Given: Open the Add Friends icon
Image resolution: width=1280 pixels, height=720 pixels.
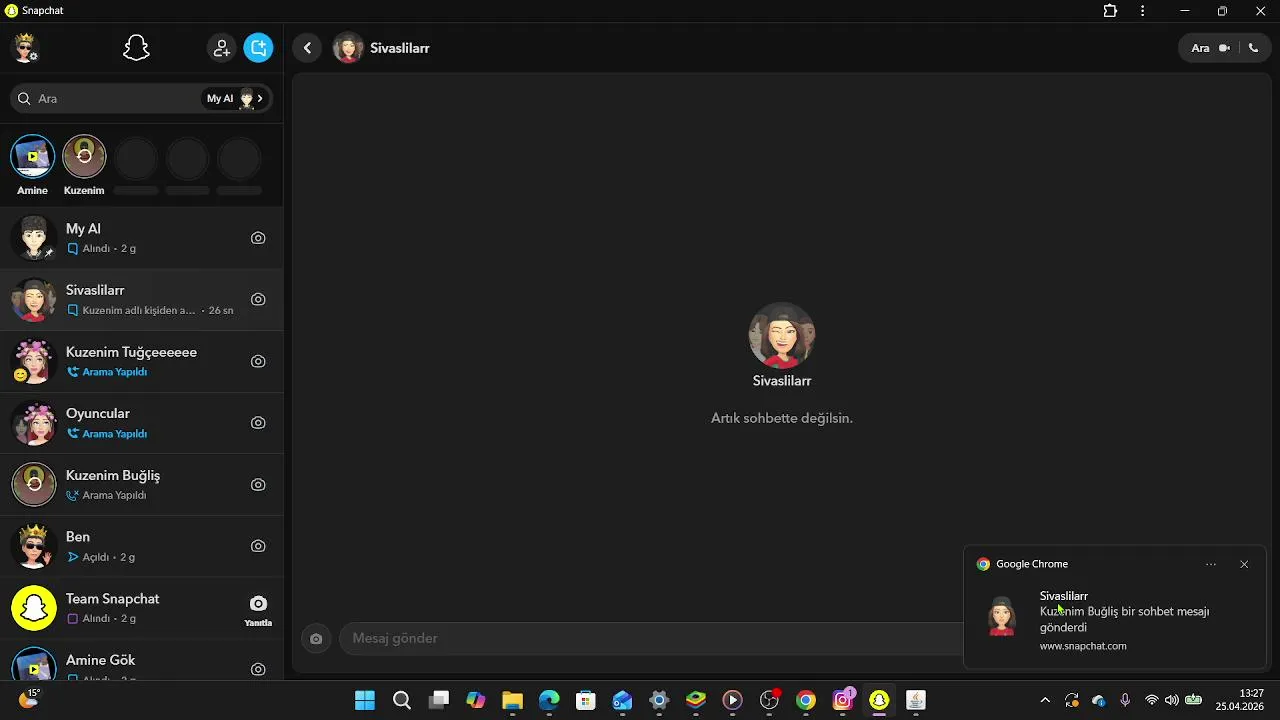Looking at the screenshot, I should [221, 48].
